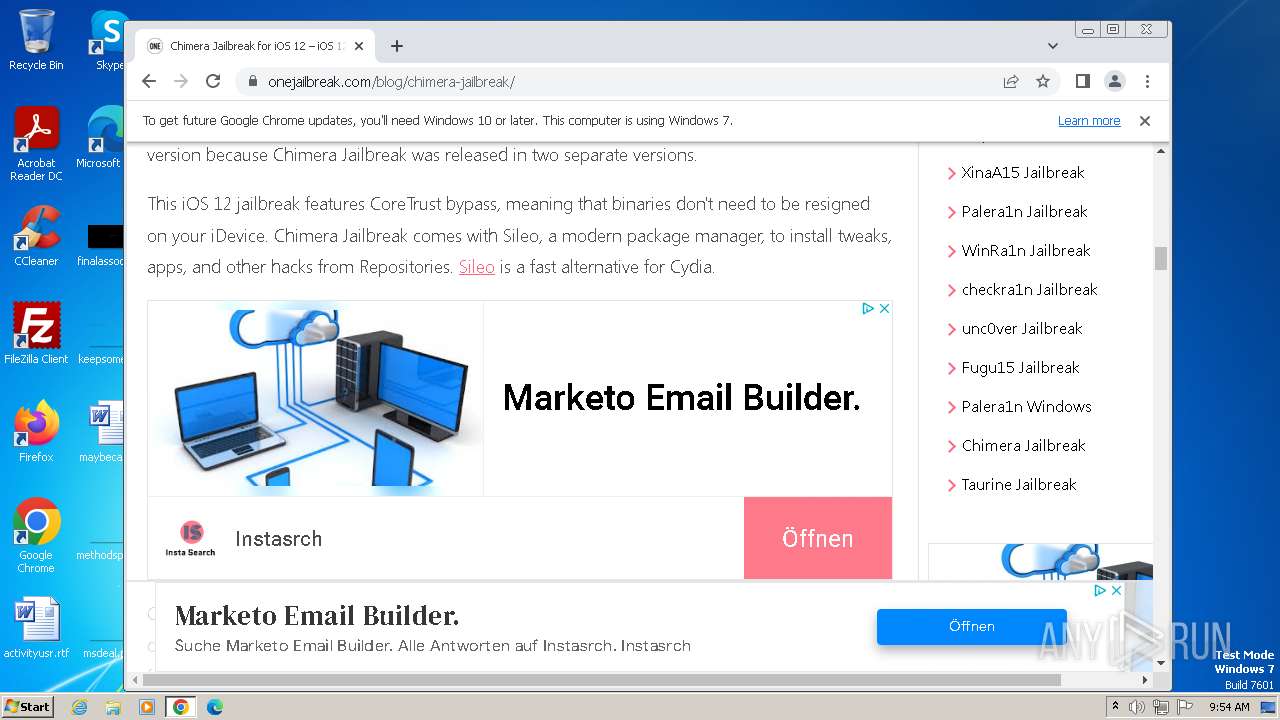Share this page icon in address bar
Viewport: 1280px width, 720px height.
tap(1011, 82)
